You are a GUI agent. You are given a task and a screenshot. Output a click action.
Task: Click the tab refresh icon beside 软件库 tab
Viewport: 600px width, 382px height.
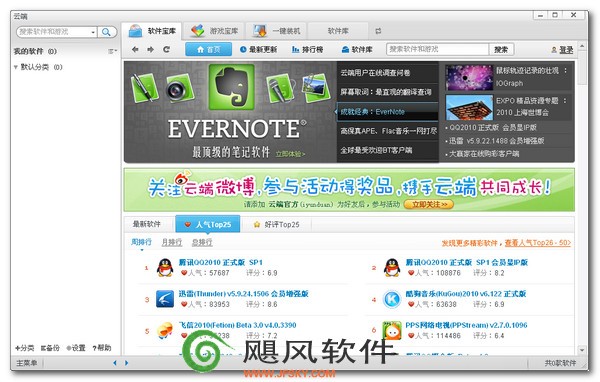tap(378, 31)
